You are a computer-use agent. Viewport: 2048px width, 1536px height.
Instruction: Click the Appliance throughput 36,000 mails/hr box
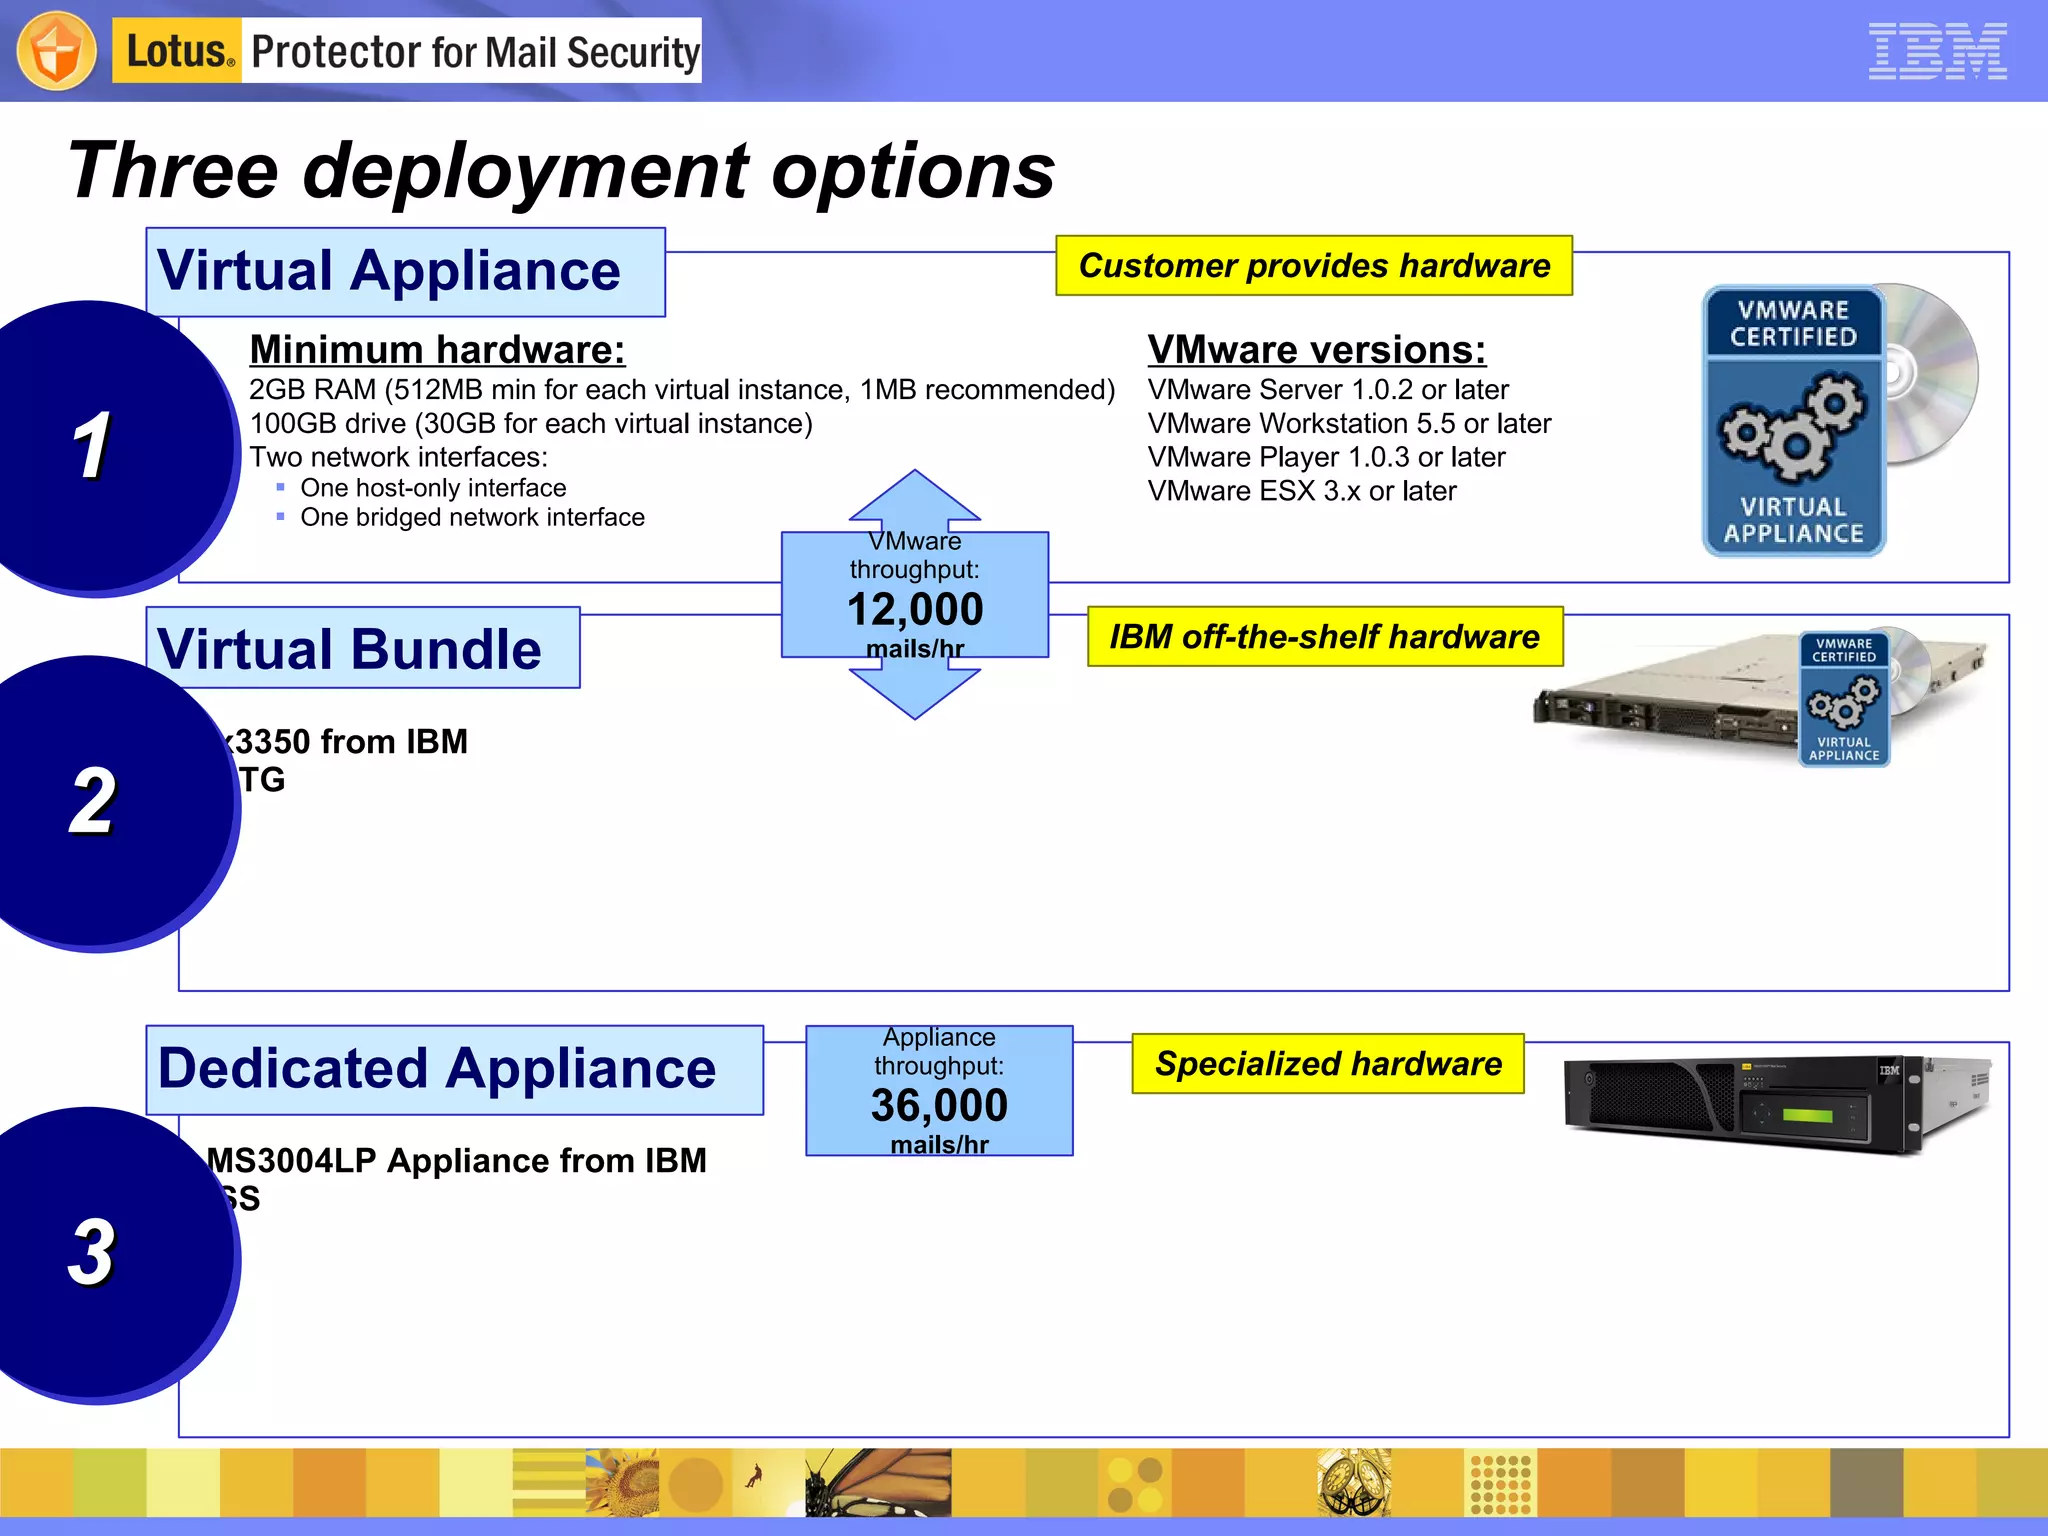pos(939,1091)
